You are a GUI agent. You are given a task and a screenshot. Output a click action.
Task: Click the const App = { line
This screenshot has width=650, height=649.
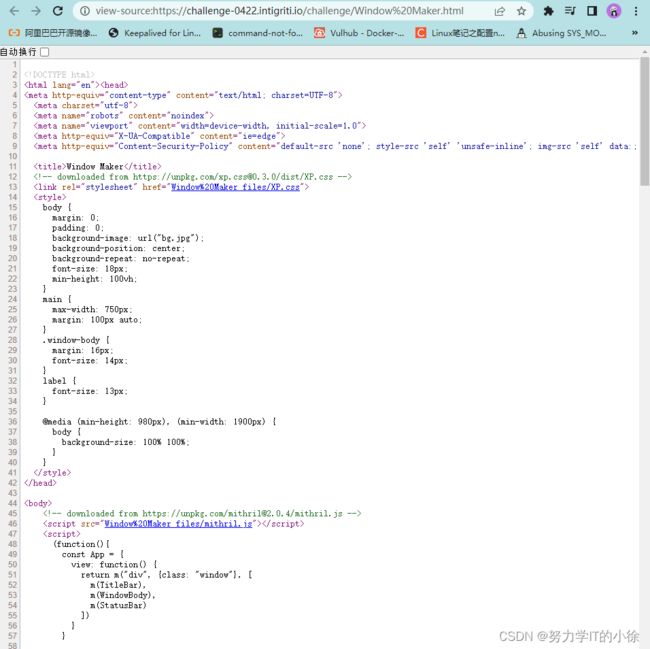pos(93,555)
